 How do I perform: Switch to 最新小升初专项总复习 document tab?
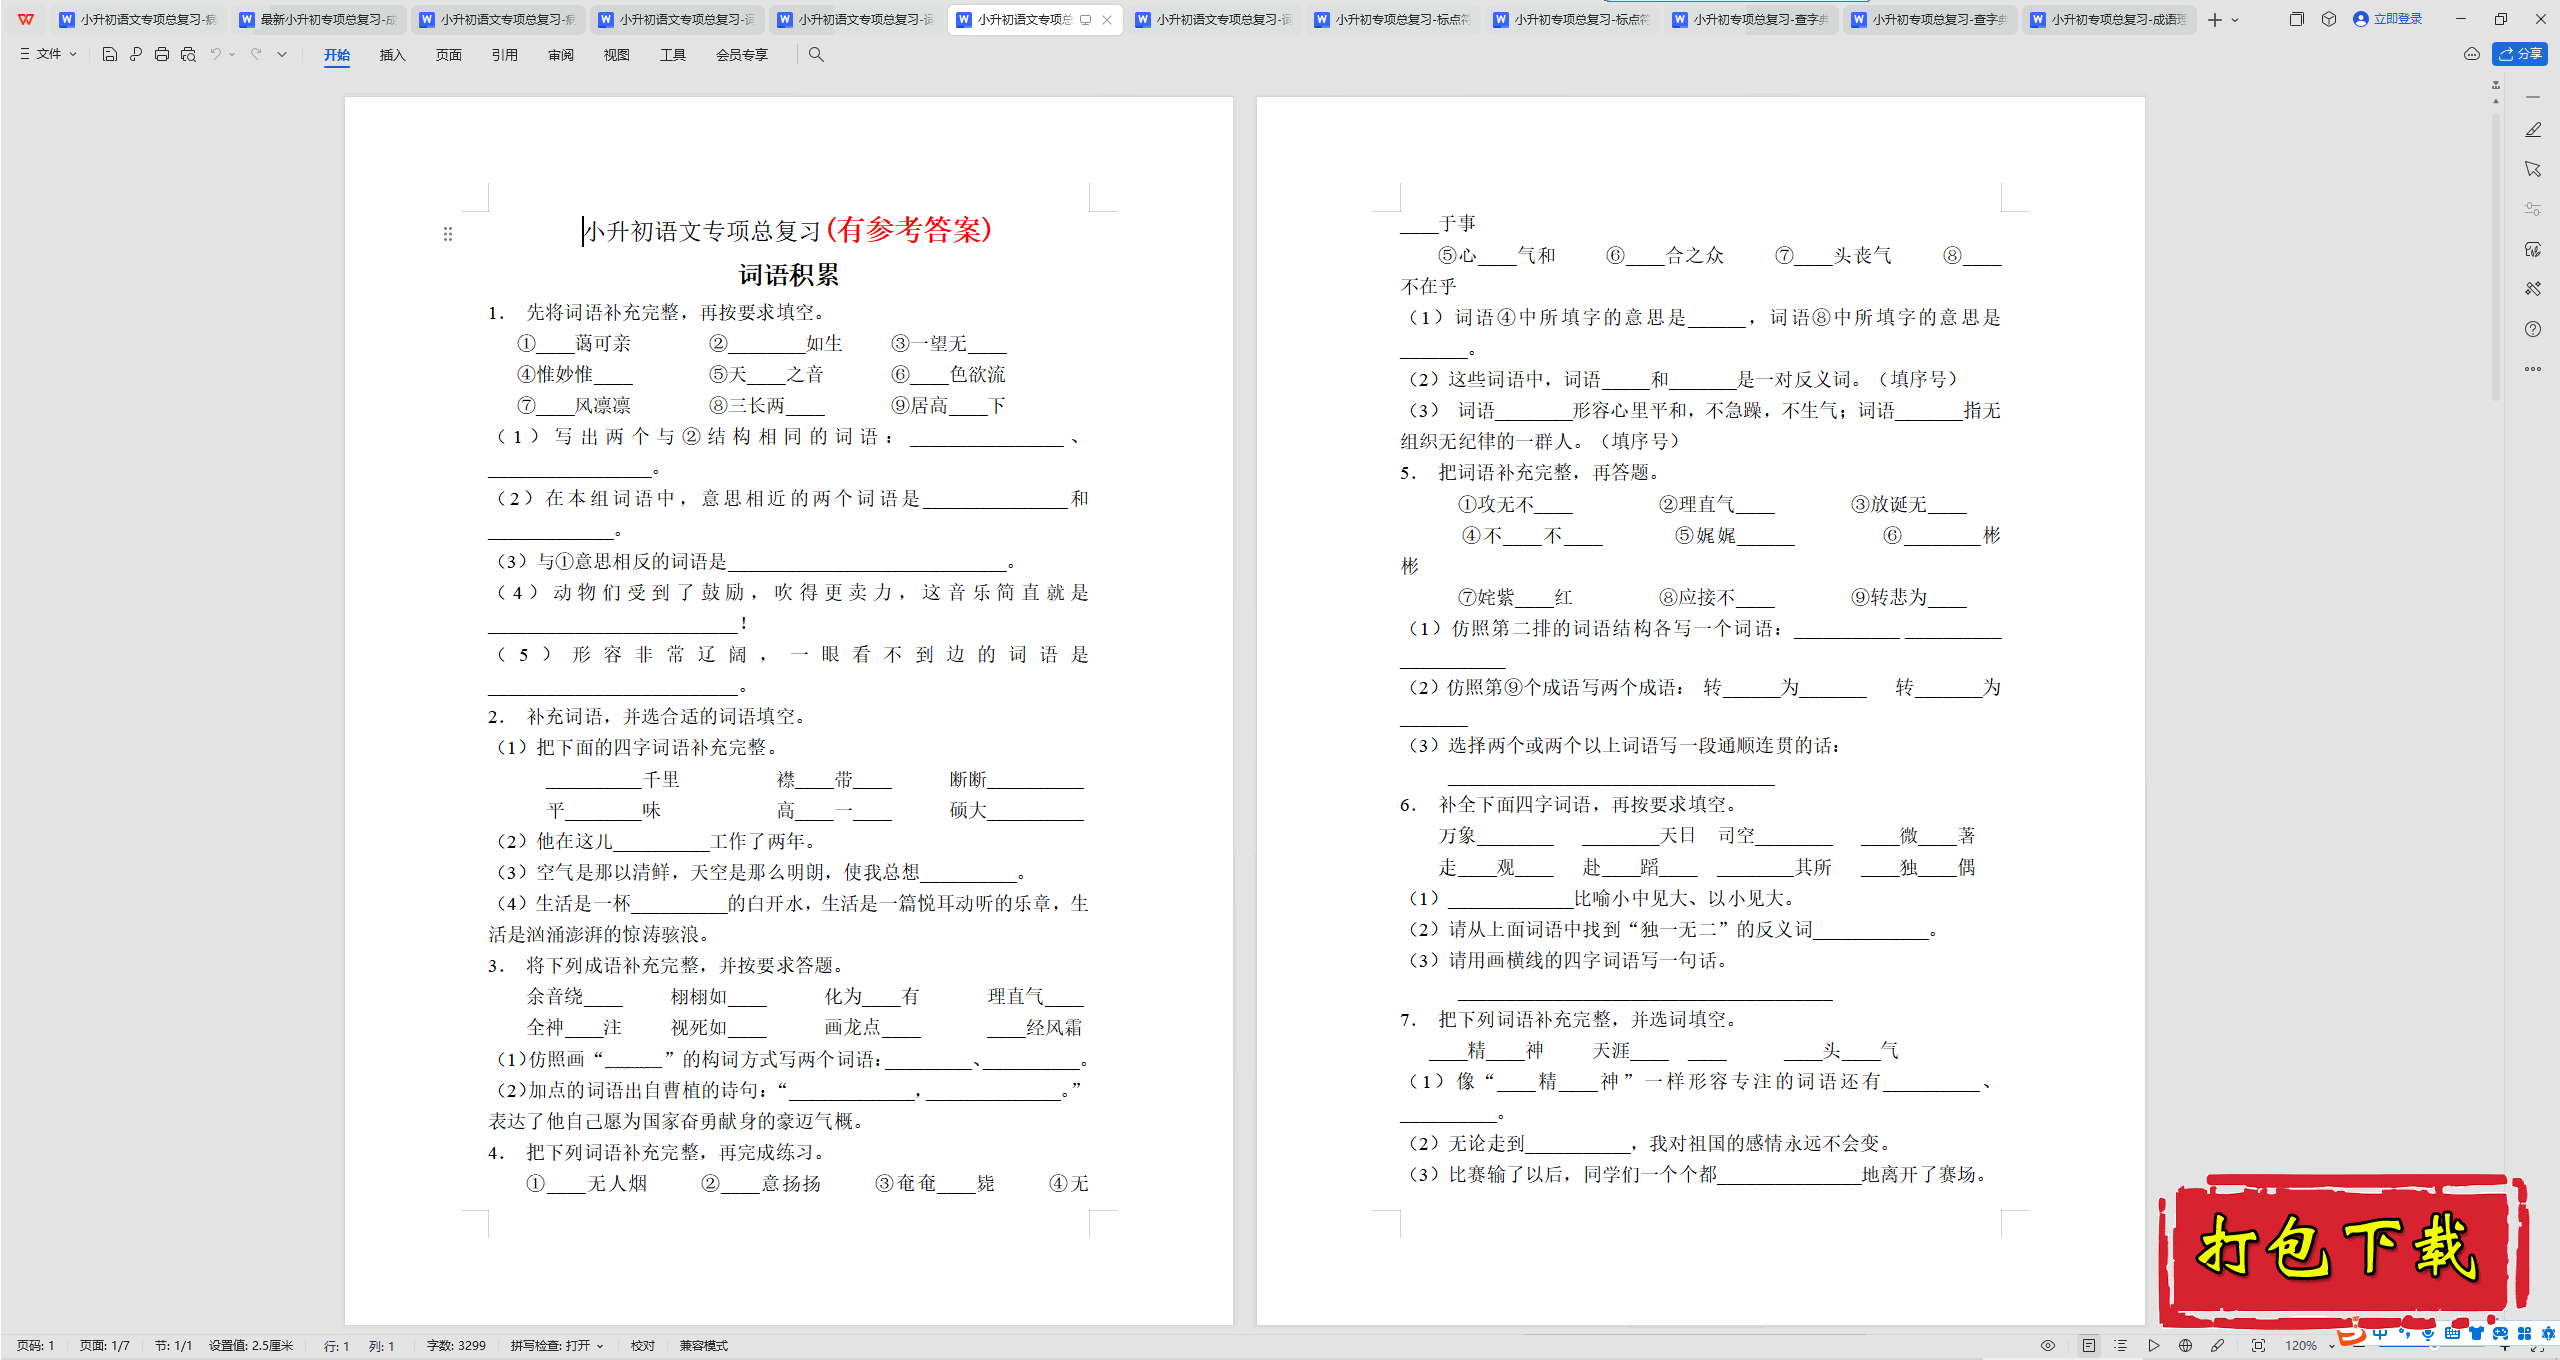[x=318, y=19]
